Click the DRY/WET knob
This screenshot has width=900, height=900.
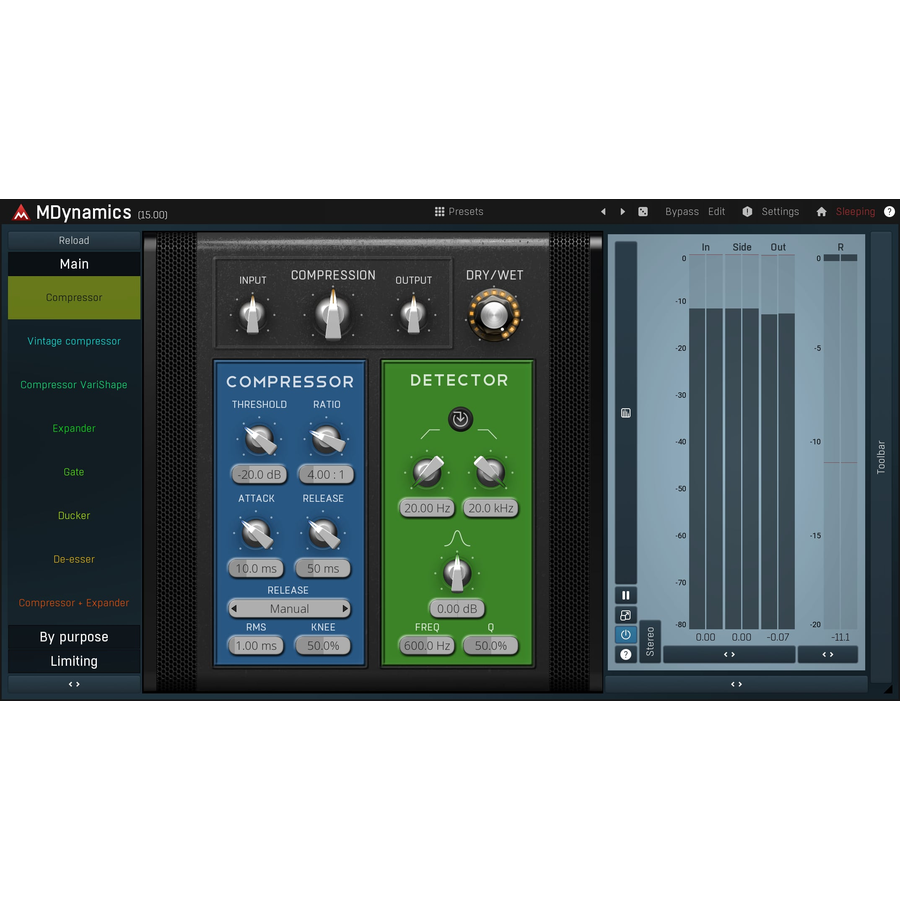494,315
